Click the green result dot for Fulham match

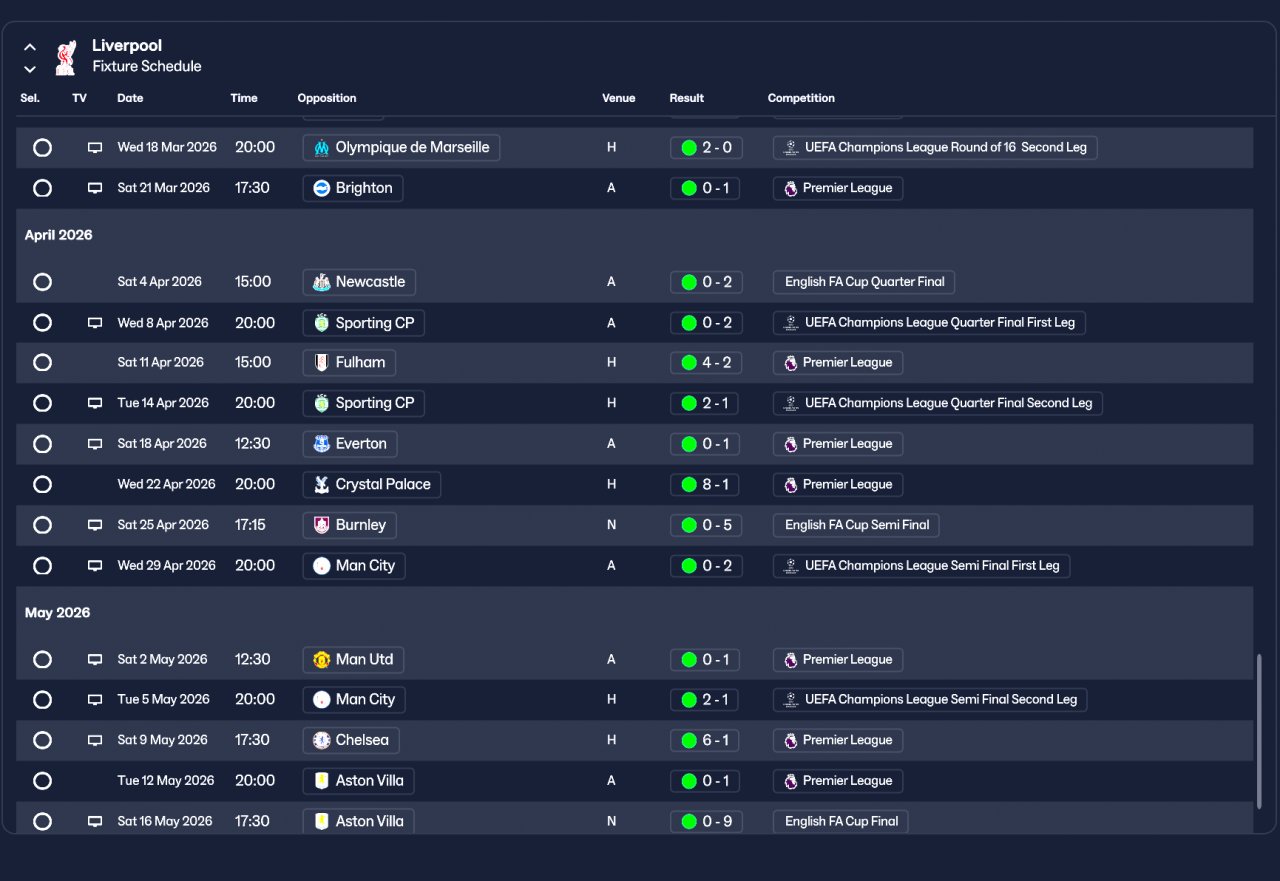[x=689, y=363]
